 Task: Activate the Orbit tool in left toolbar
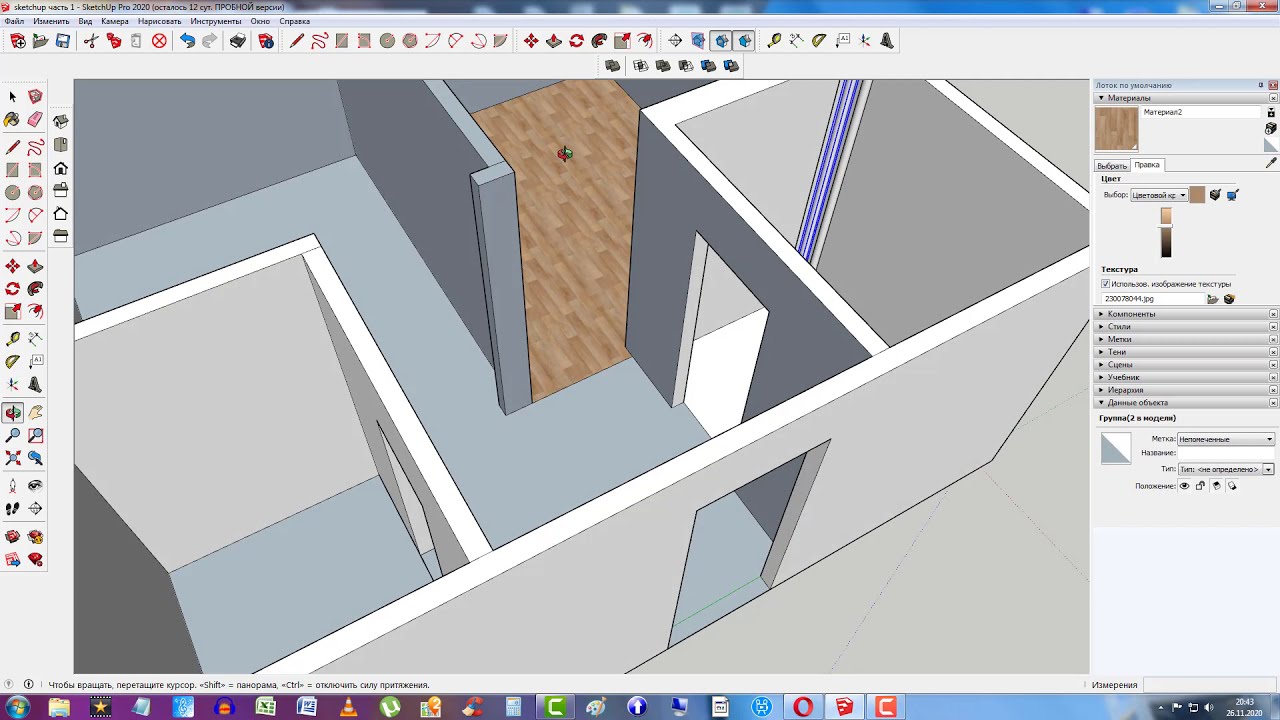(x=12, y=413)
